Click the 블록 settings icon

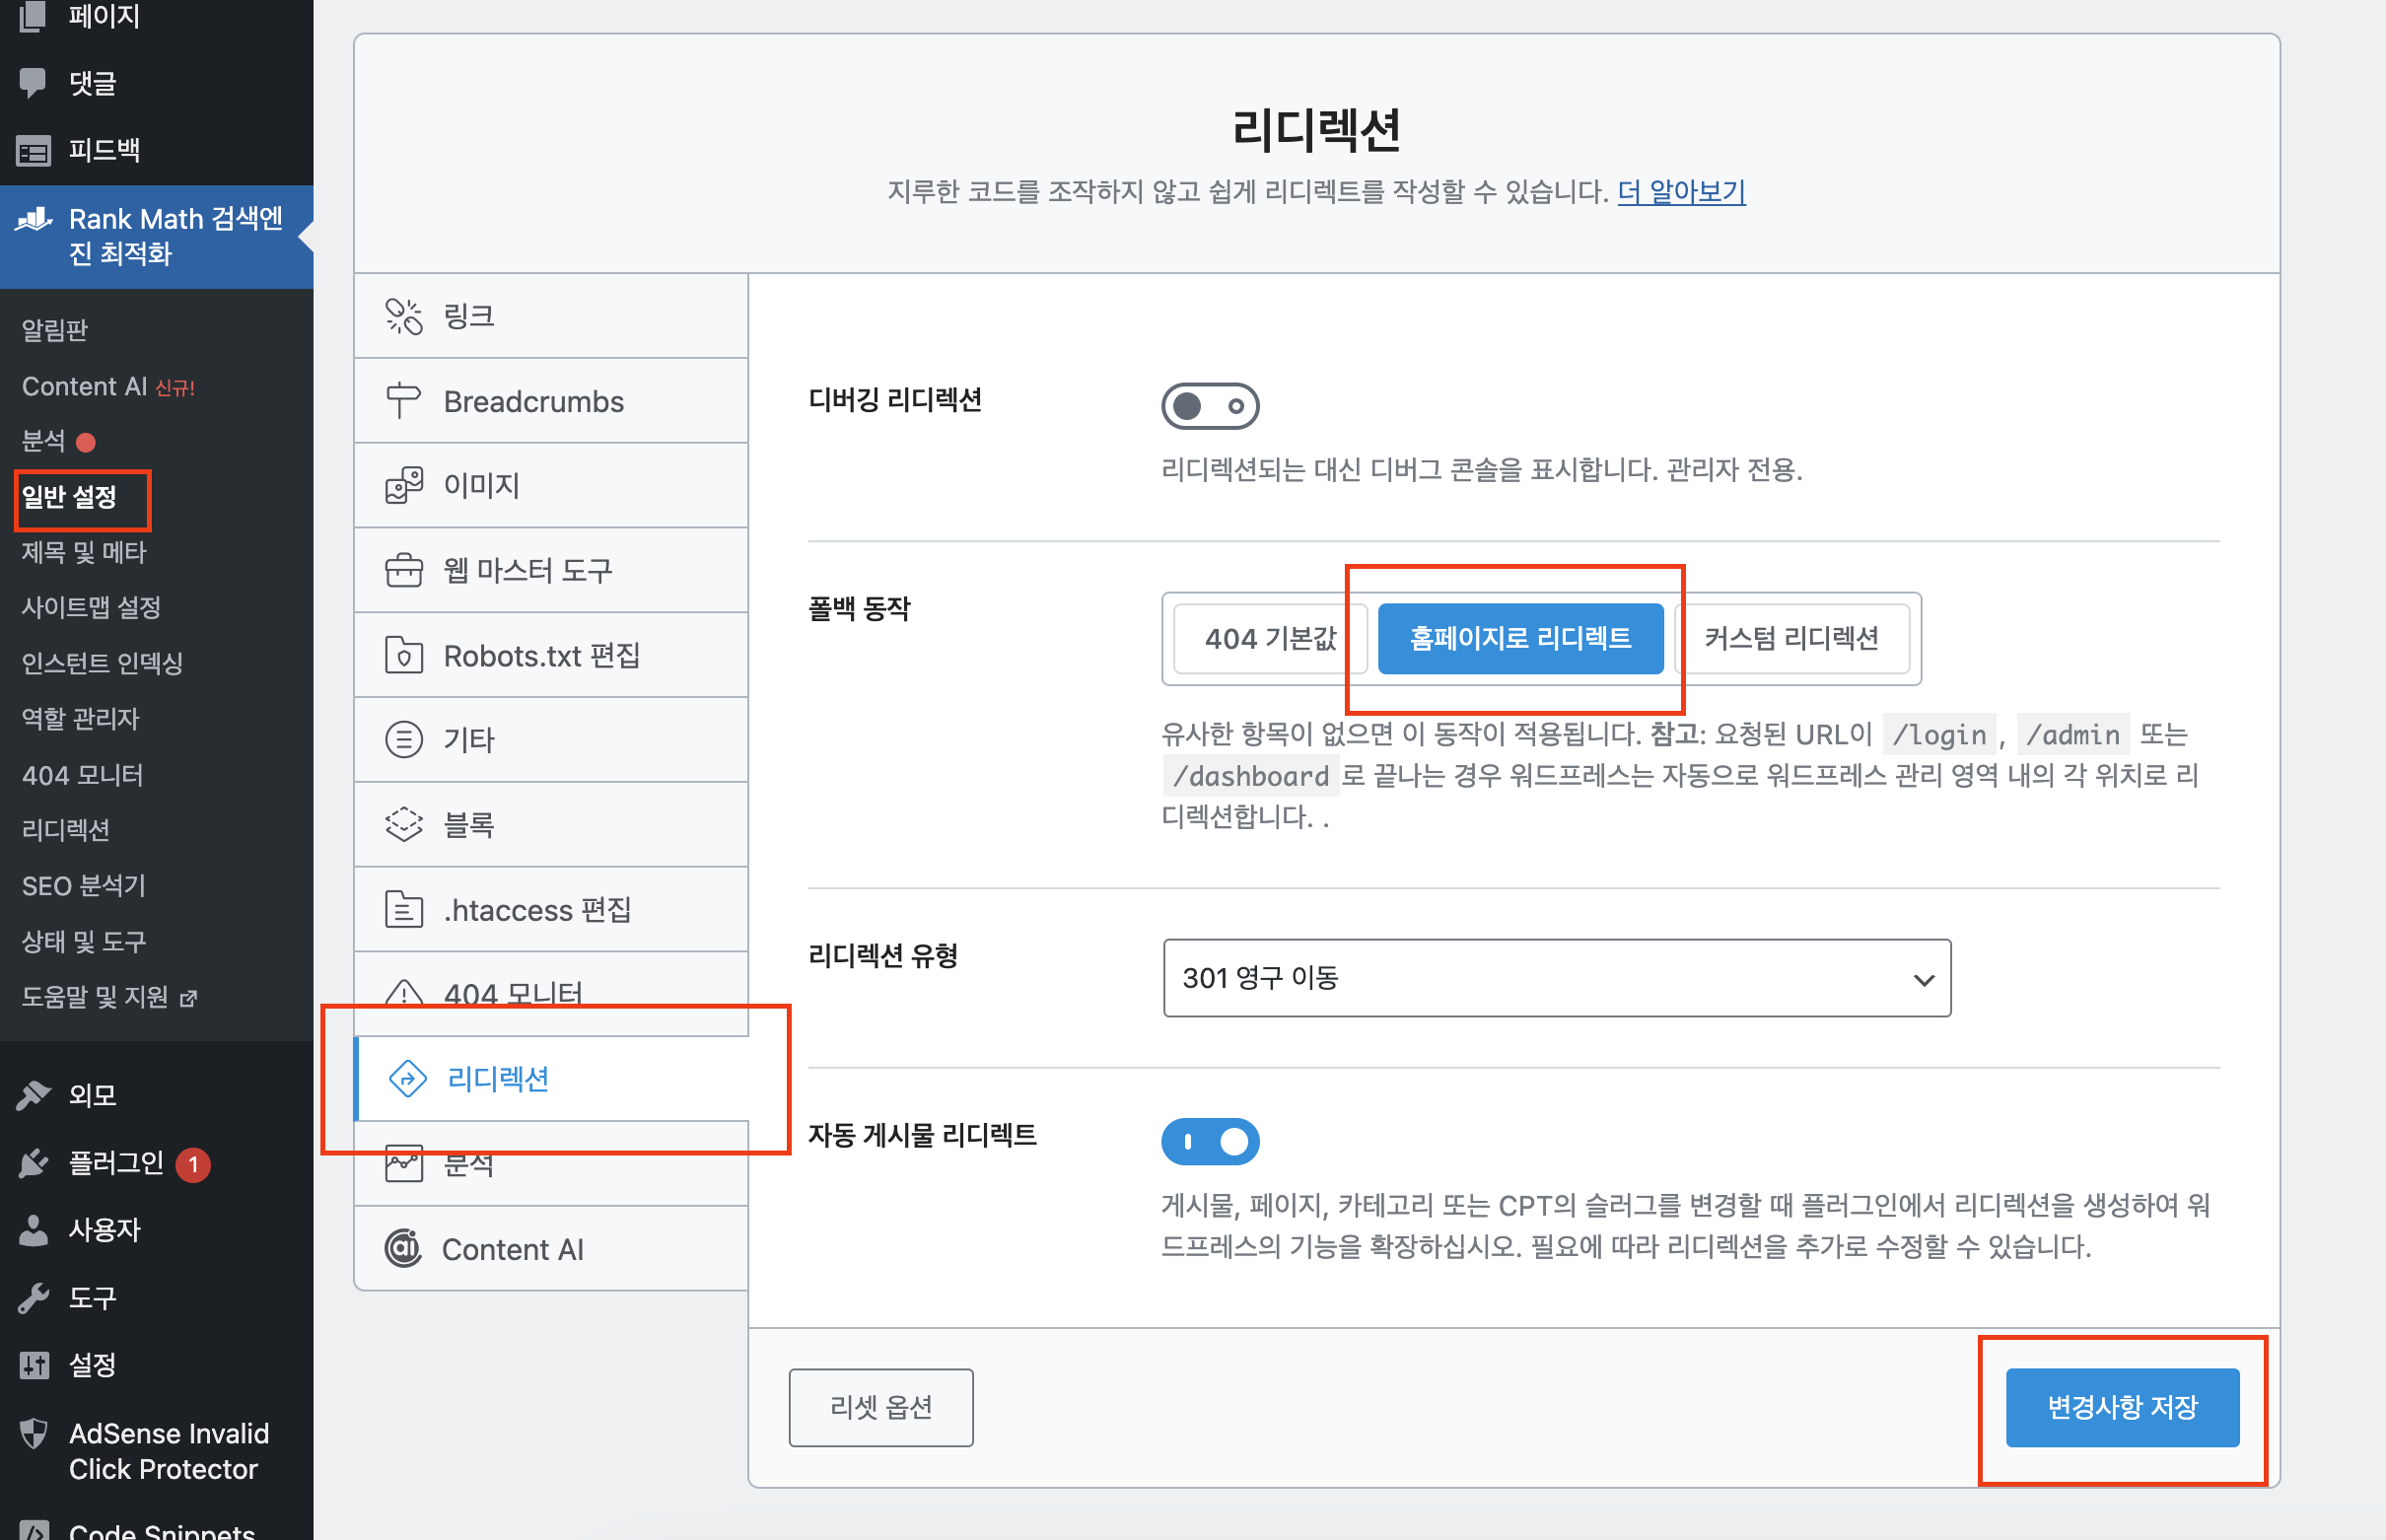402,824
